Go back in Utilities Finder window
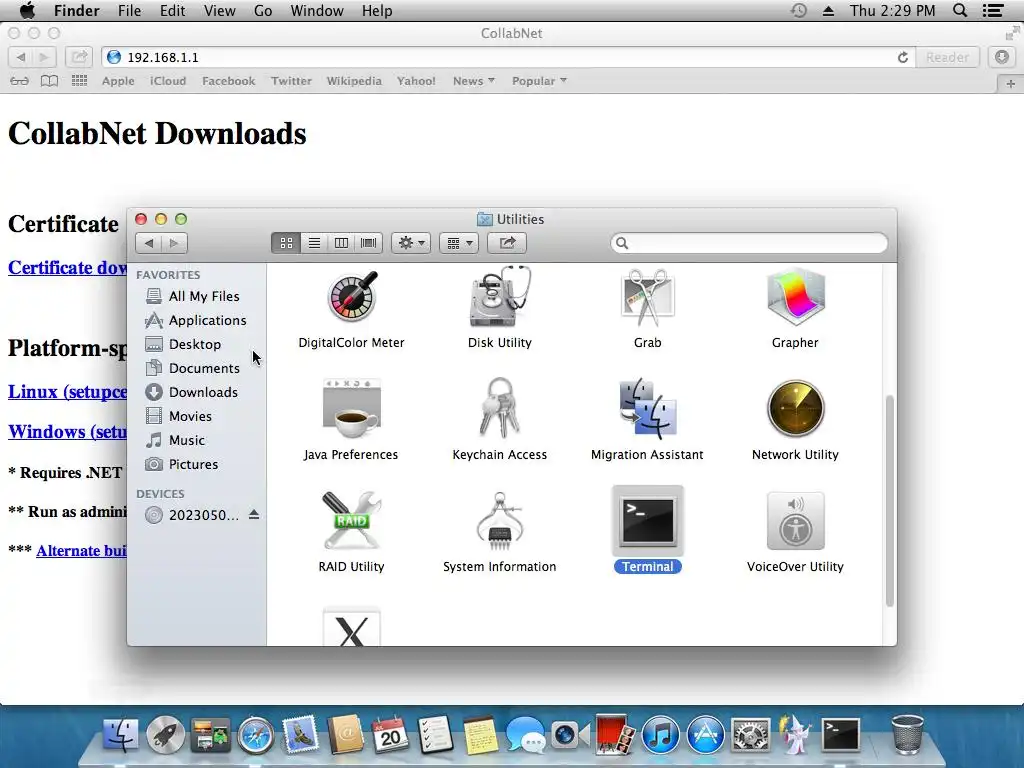Image resolution: width=1024 pixels, height=768 pixels. click(149, 243)
